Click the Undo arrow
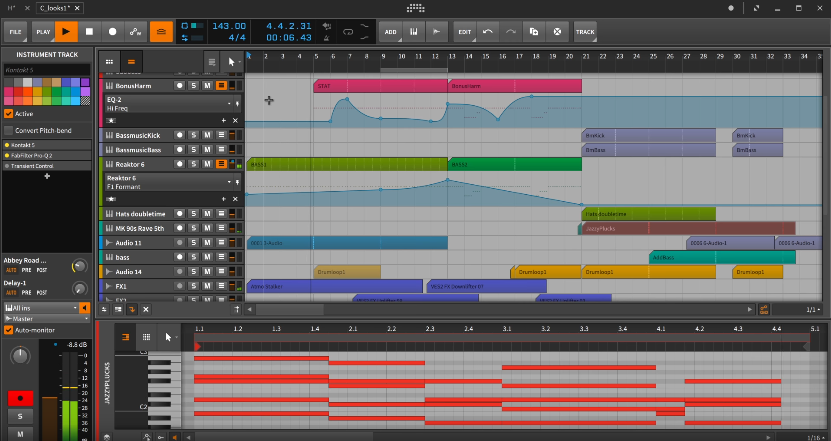Screen dimensions: 831x441 point(488,32)
